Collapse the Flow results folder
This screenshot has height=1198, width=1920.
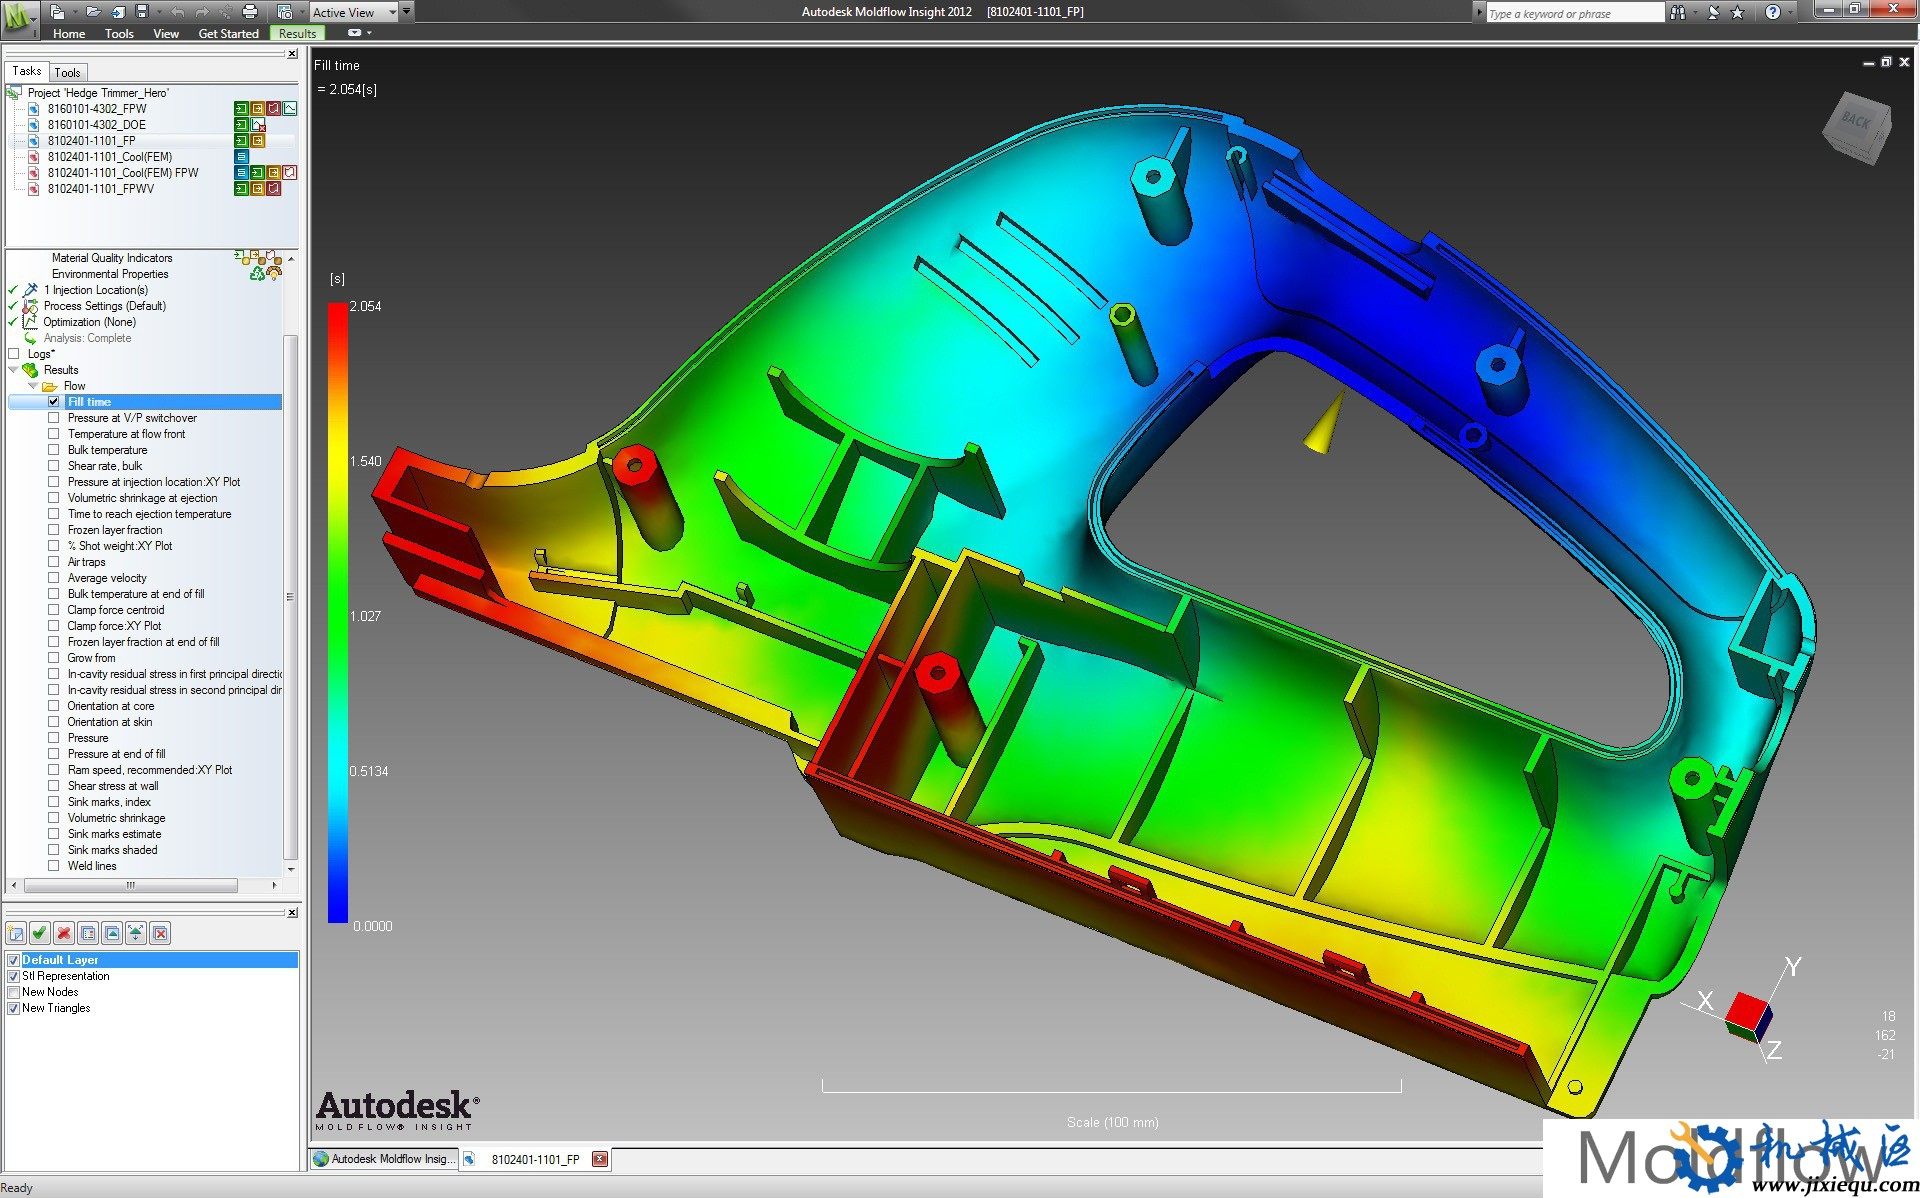pos(33,385)
